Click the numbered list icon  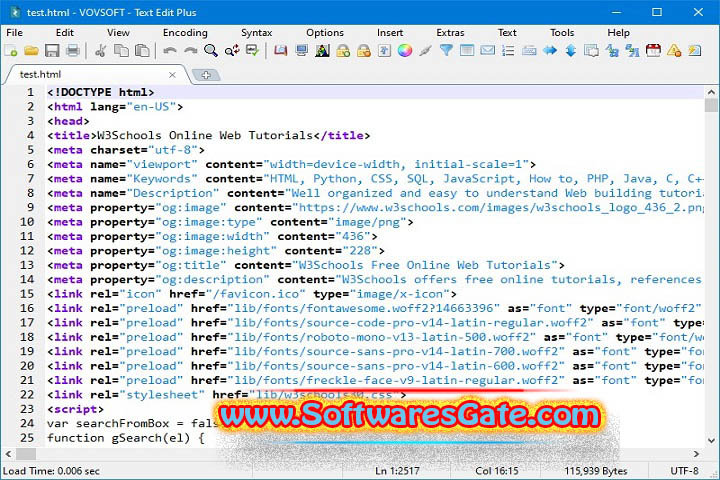tap(508, 51)
